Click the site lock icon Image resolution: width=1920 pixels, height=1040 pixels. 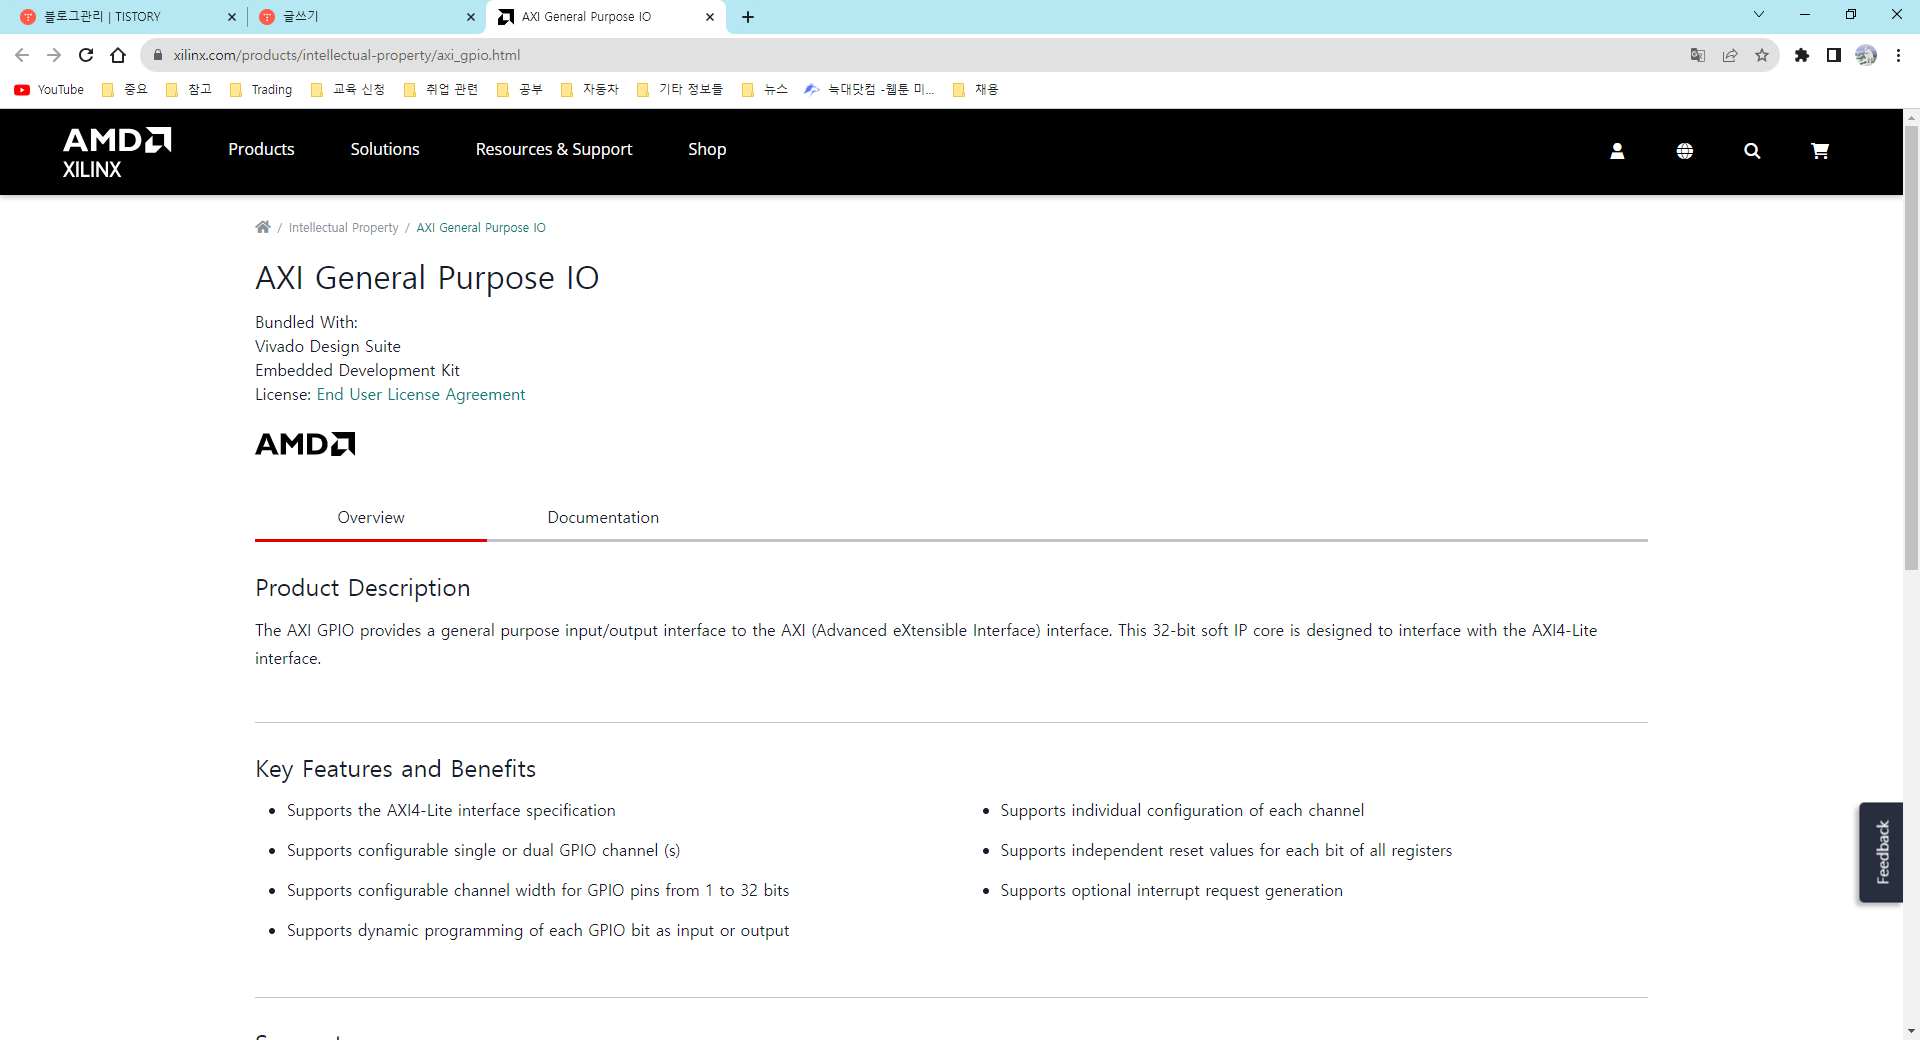[x=157, y=55]
